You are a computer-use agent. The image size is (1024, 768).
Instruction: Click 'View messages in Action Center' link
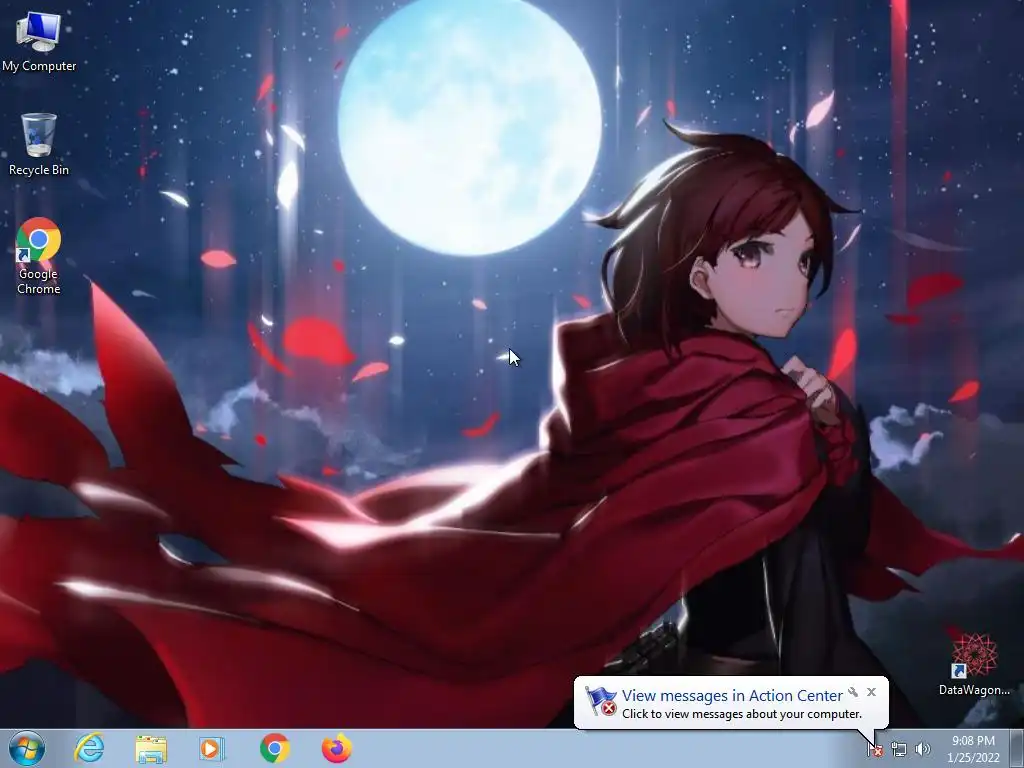[x=732, y=696]
